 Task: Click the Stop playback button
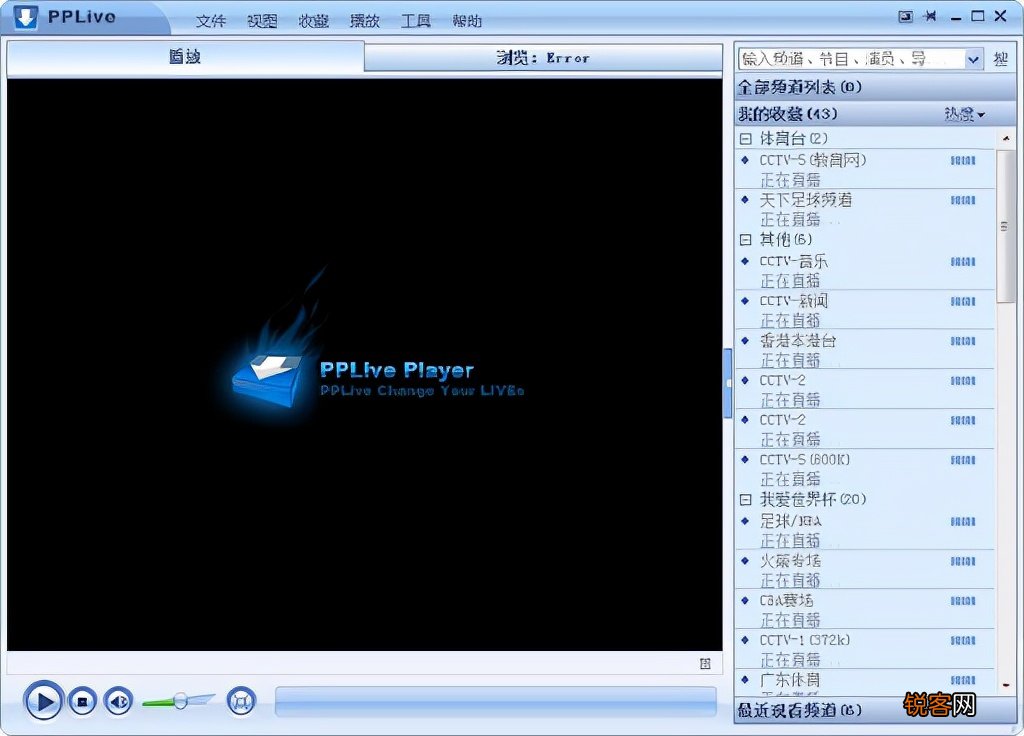82,701
